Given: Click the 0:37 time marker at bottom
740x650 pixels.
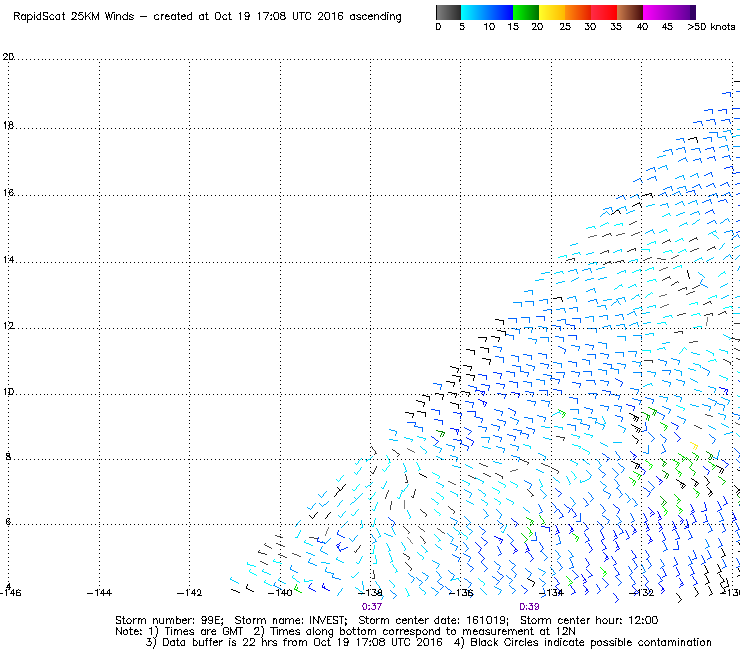Looking at the screenshot, I should click(372, 607).
